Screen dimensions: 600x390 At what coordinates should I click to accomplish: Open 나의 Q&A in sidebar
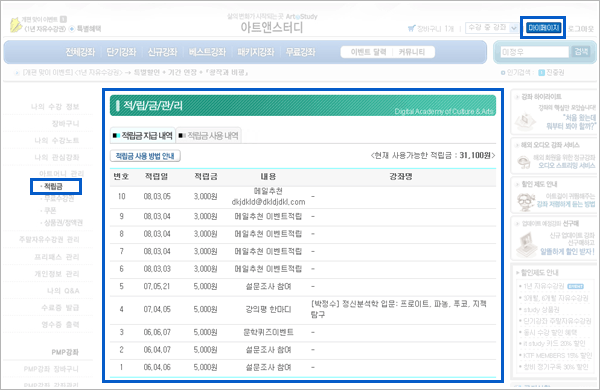coord(64,291)
